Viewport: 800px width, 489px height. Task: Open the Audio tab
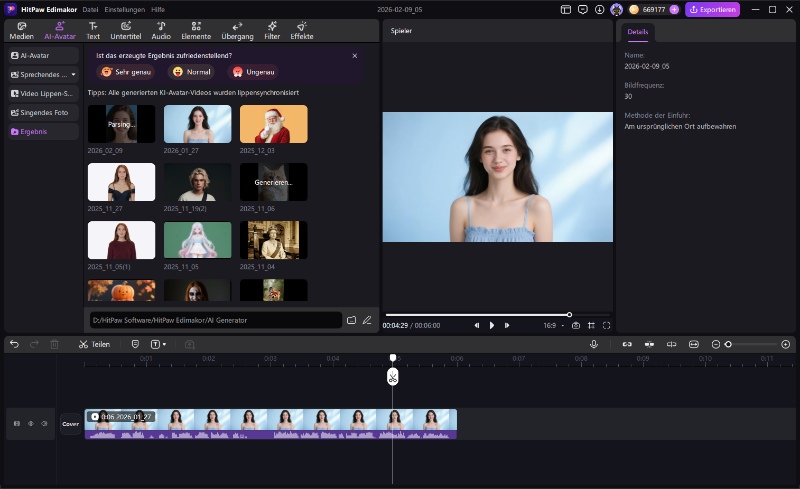point(161,31)
